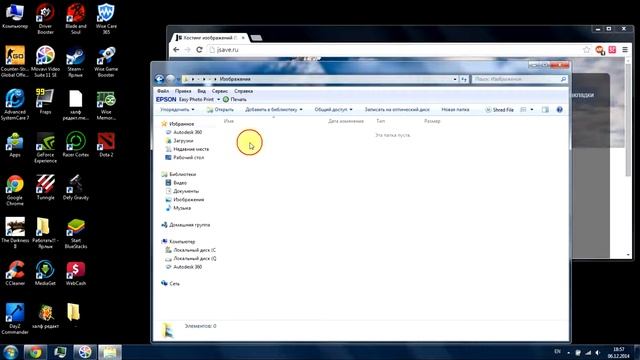Open the Правка menu
Screen dimensions: 640x360
[x=183, y=91]
